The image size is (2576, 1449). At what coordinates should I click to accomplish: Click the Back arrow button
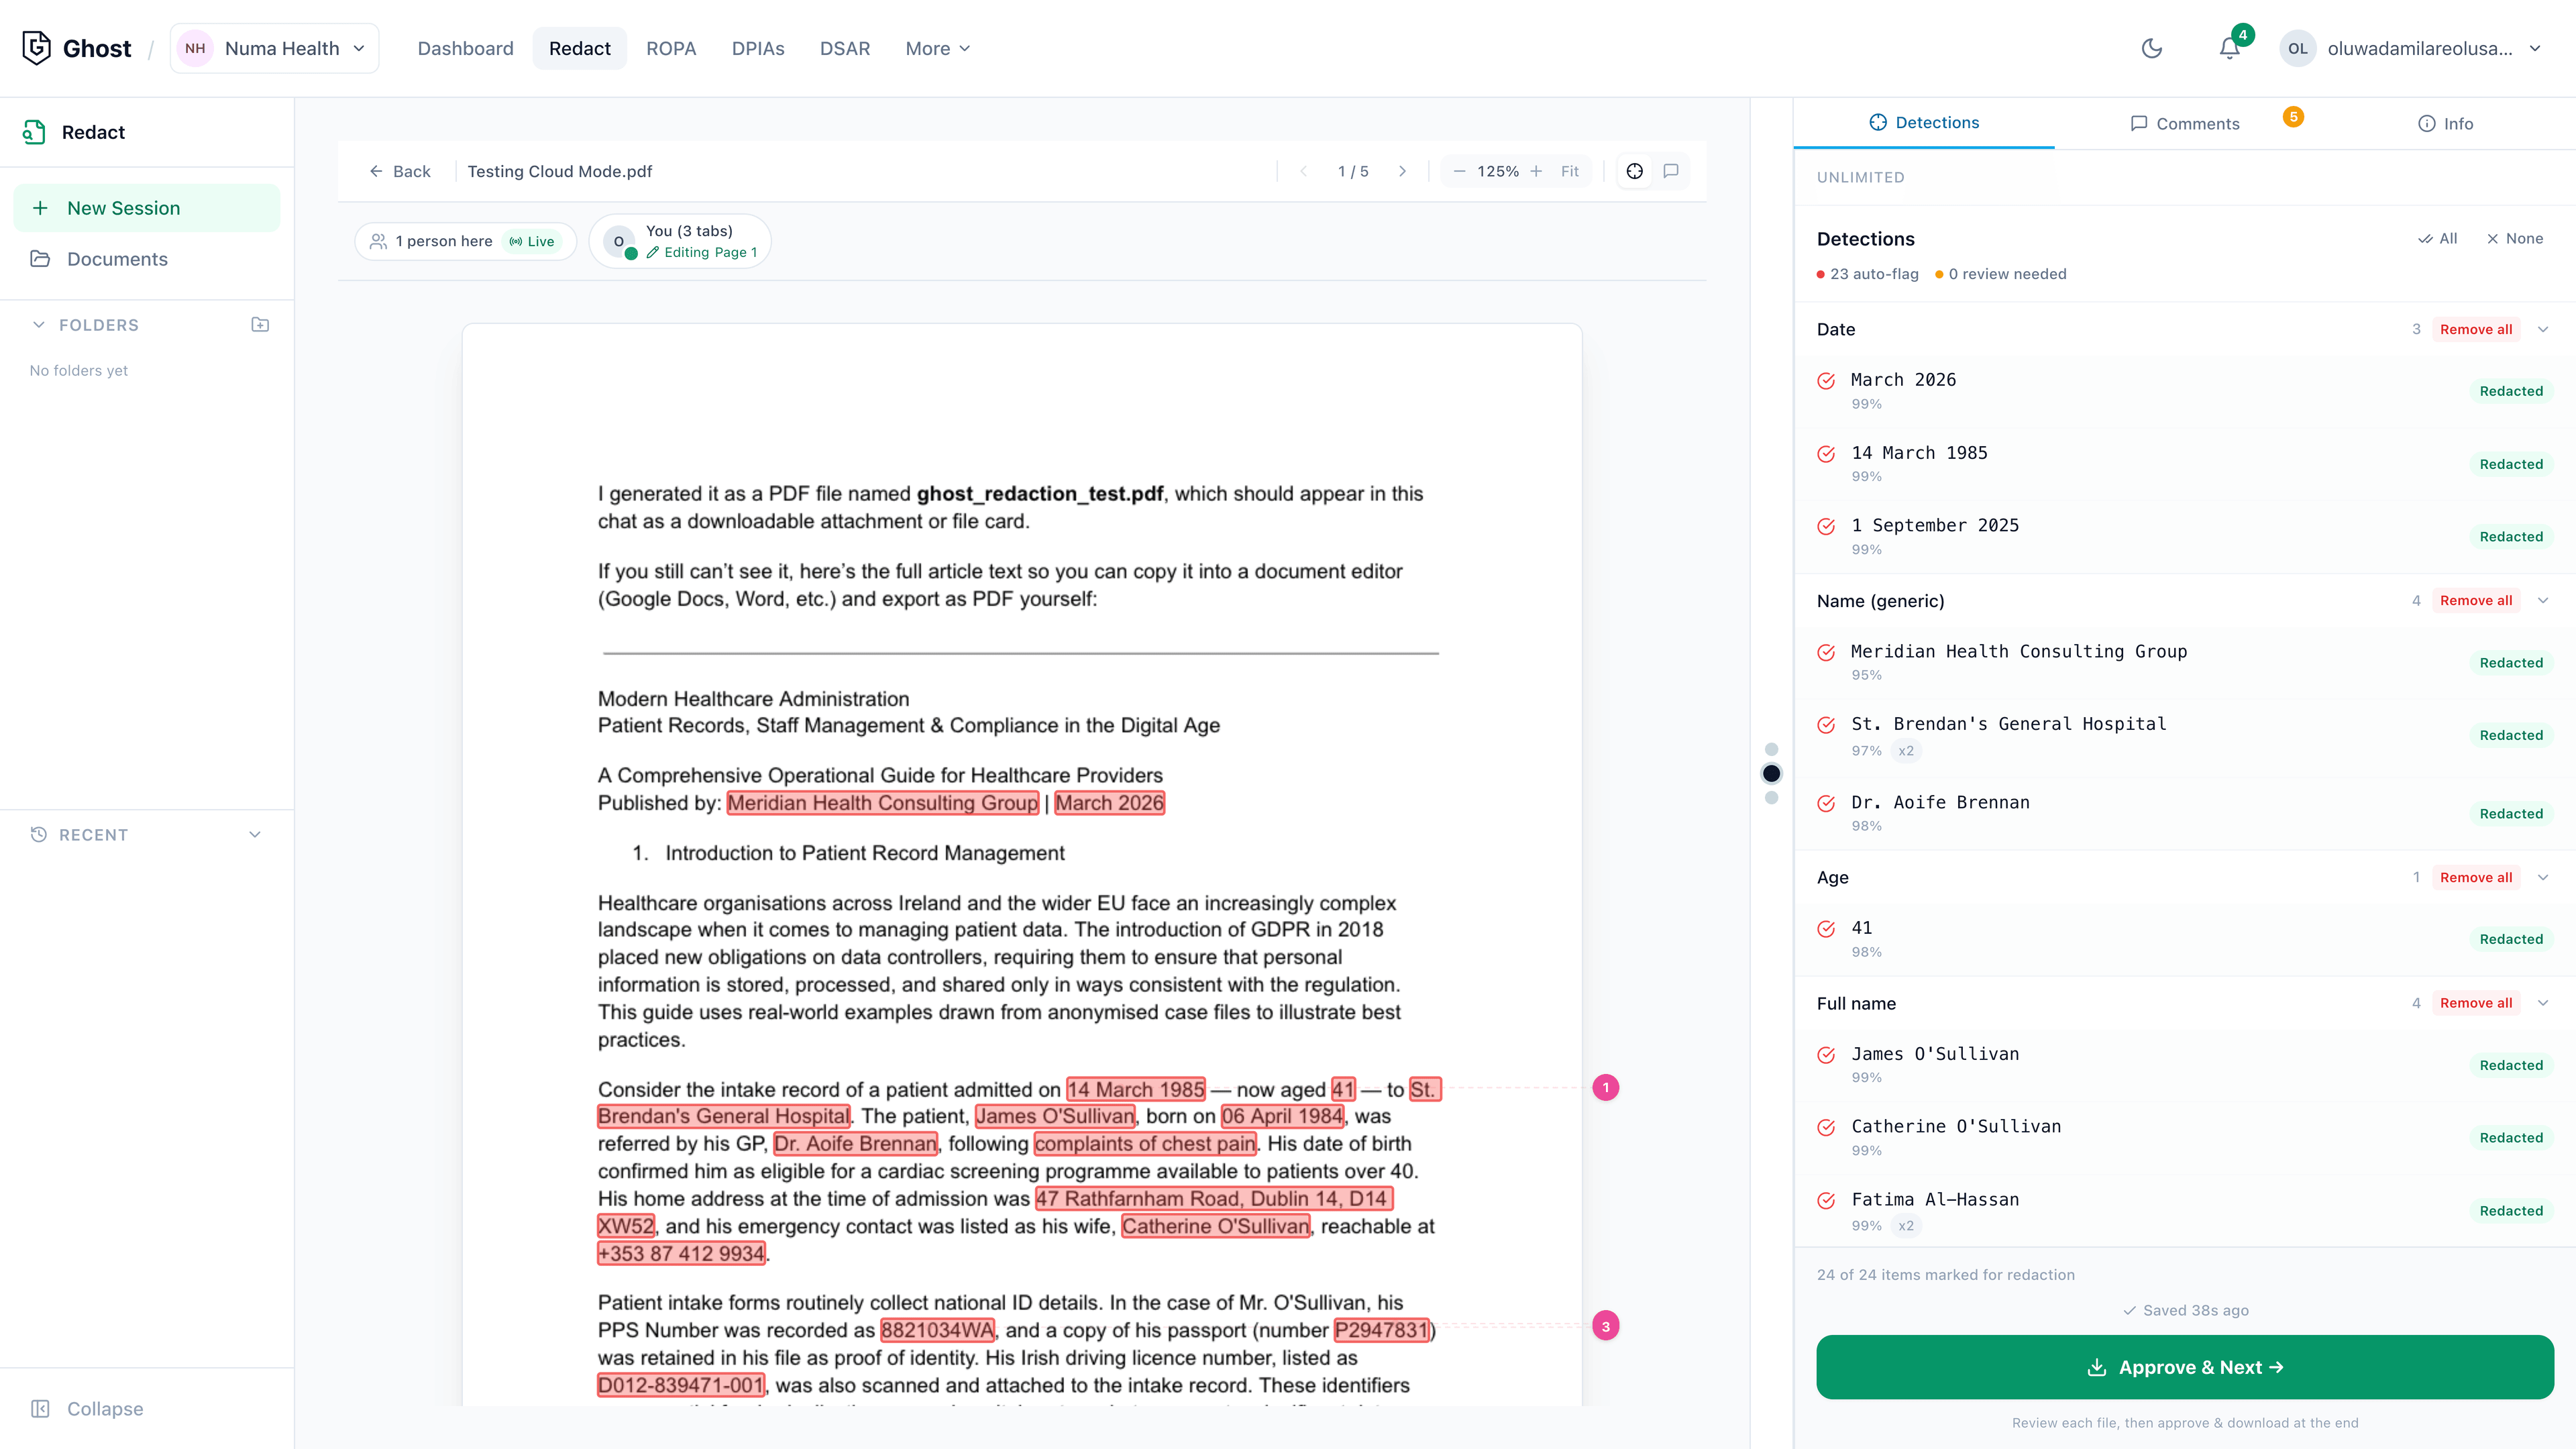coord(400,171)
